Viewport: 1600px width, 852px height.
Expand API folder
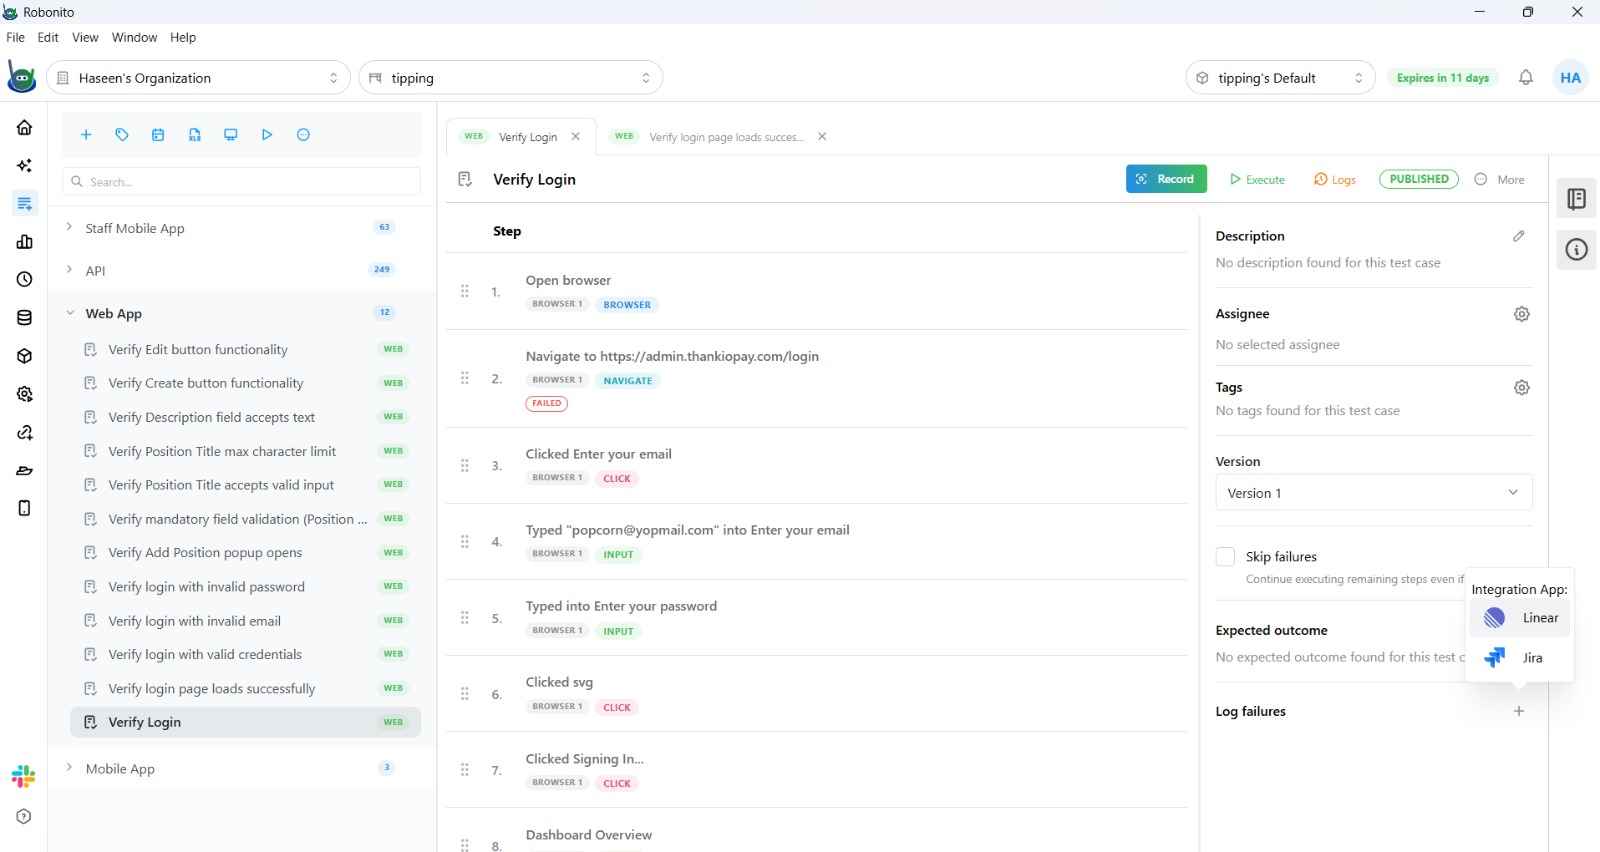[69, 270]
